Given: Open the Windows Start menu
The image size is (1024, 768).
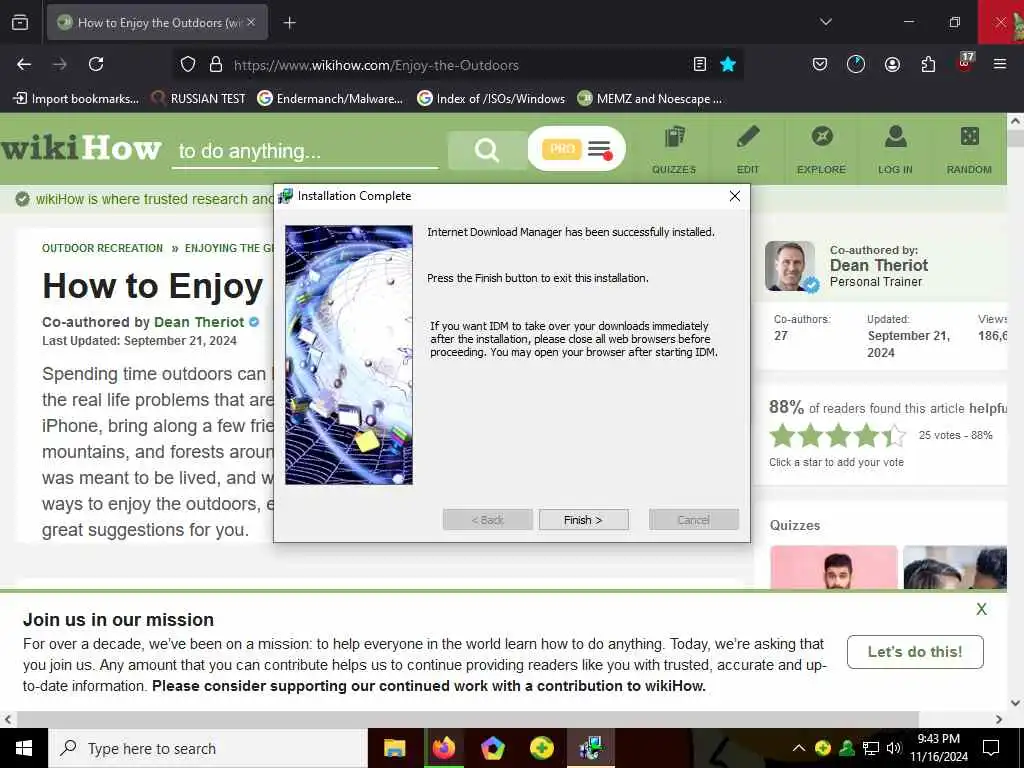Looking at the screenshot, I should 24,748.
